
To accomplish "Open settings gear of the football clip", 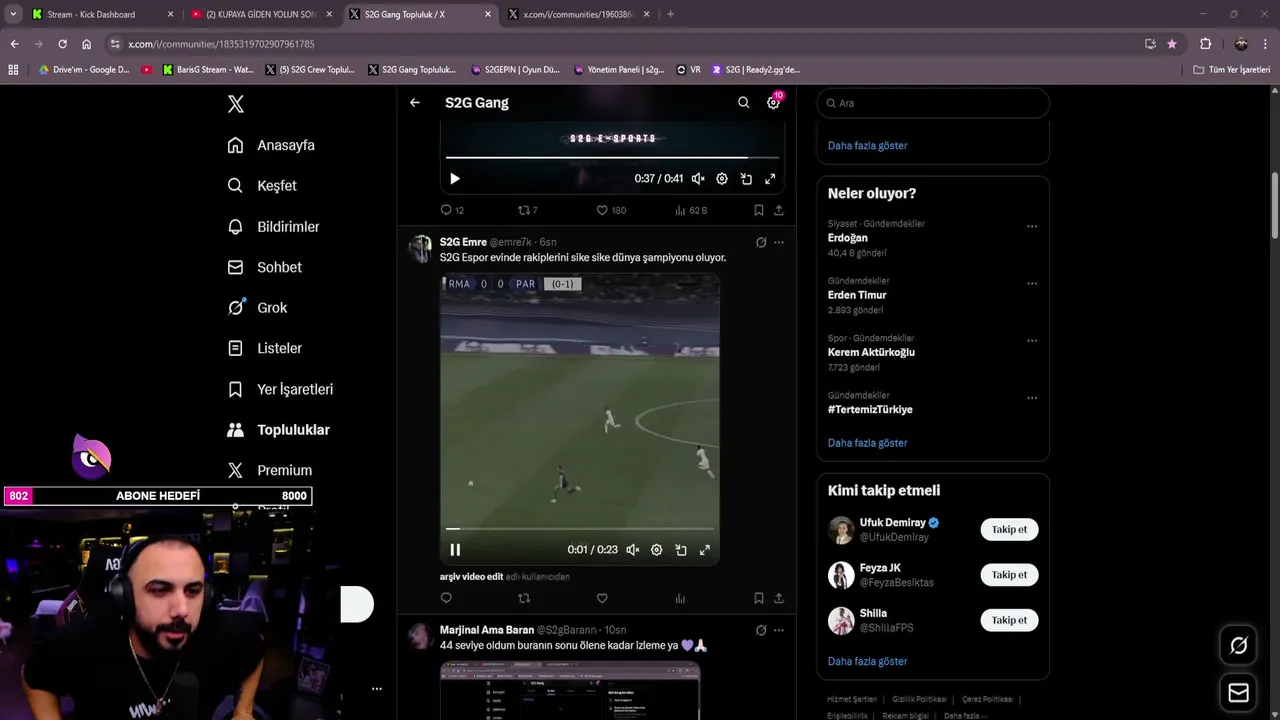I will click(657, 550).
